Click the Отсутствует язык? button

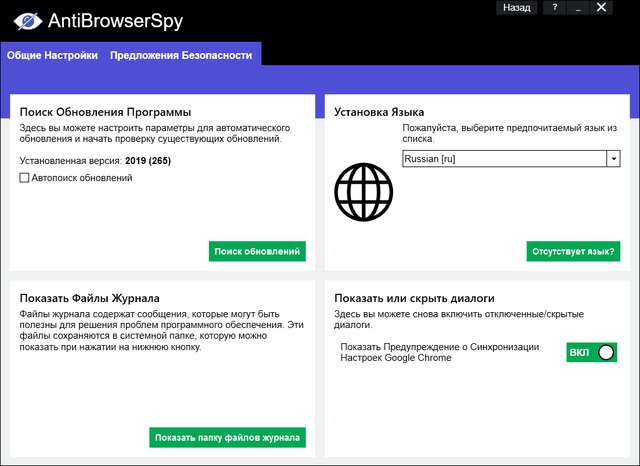[572, 251]
